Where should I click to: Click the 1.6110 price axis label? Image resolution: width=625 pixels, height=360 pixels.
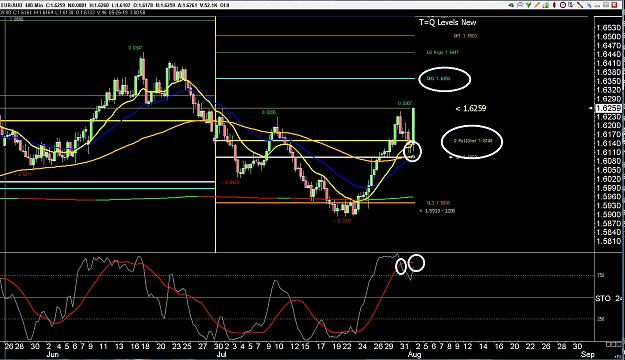pyautogui.click(x=609, y=152)
